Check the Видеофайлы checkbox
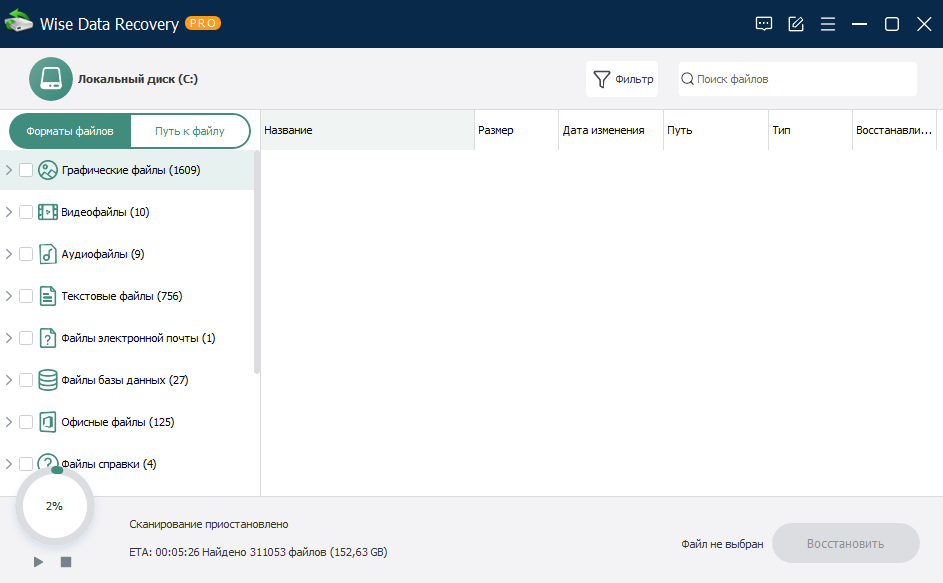The height and width of the screenshot is (583, 943). pos(26,212)
